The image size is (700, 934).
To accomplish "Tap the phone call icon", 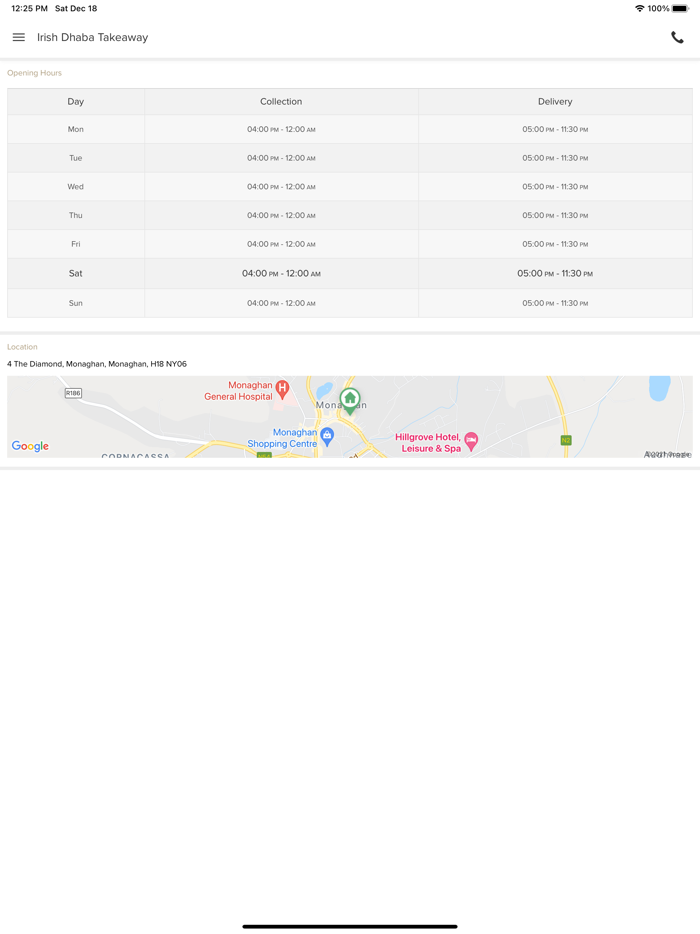I will coord(677,38).
